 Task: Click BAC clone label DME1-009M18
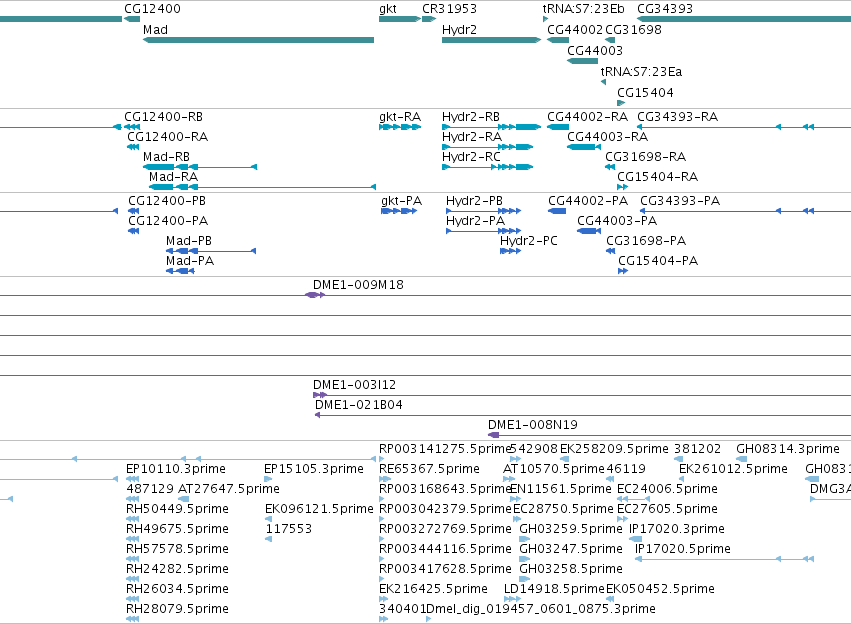tap(358, 285)
